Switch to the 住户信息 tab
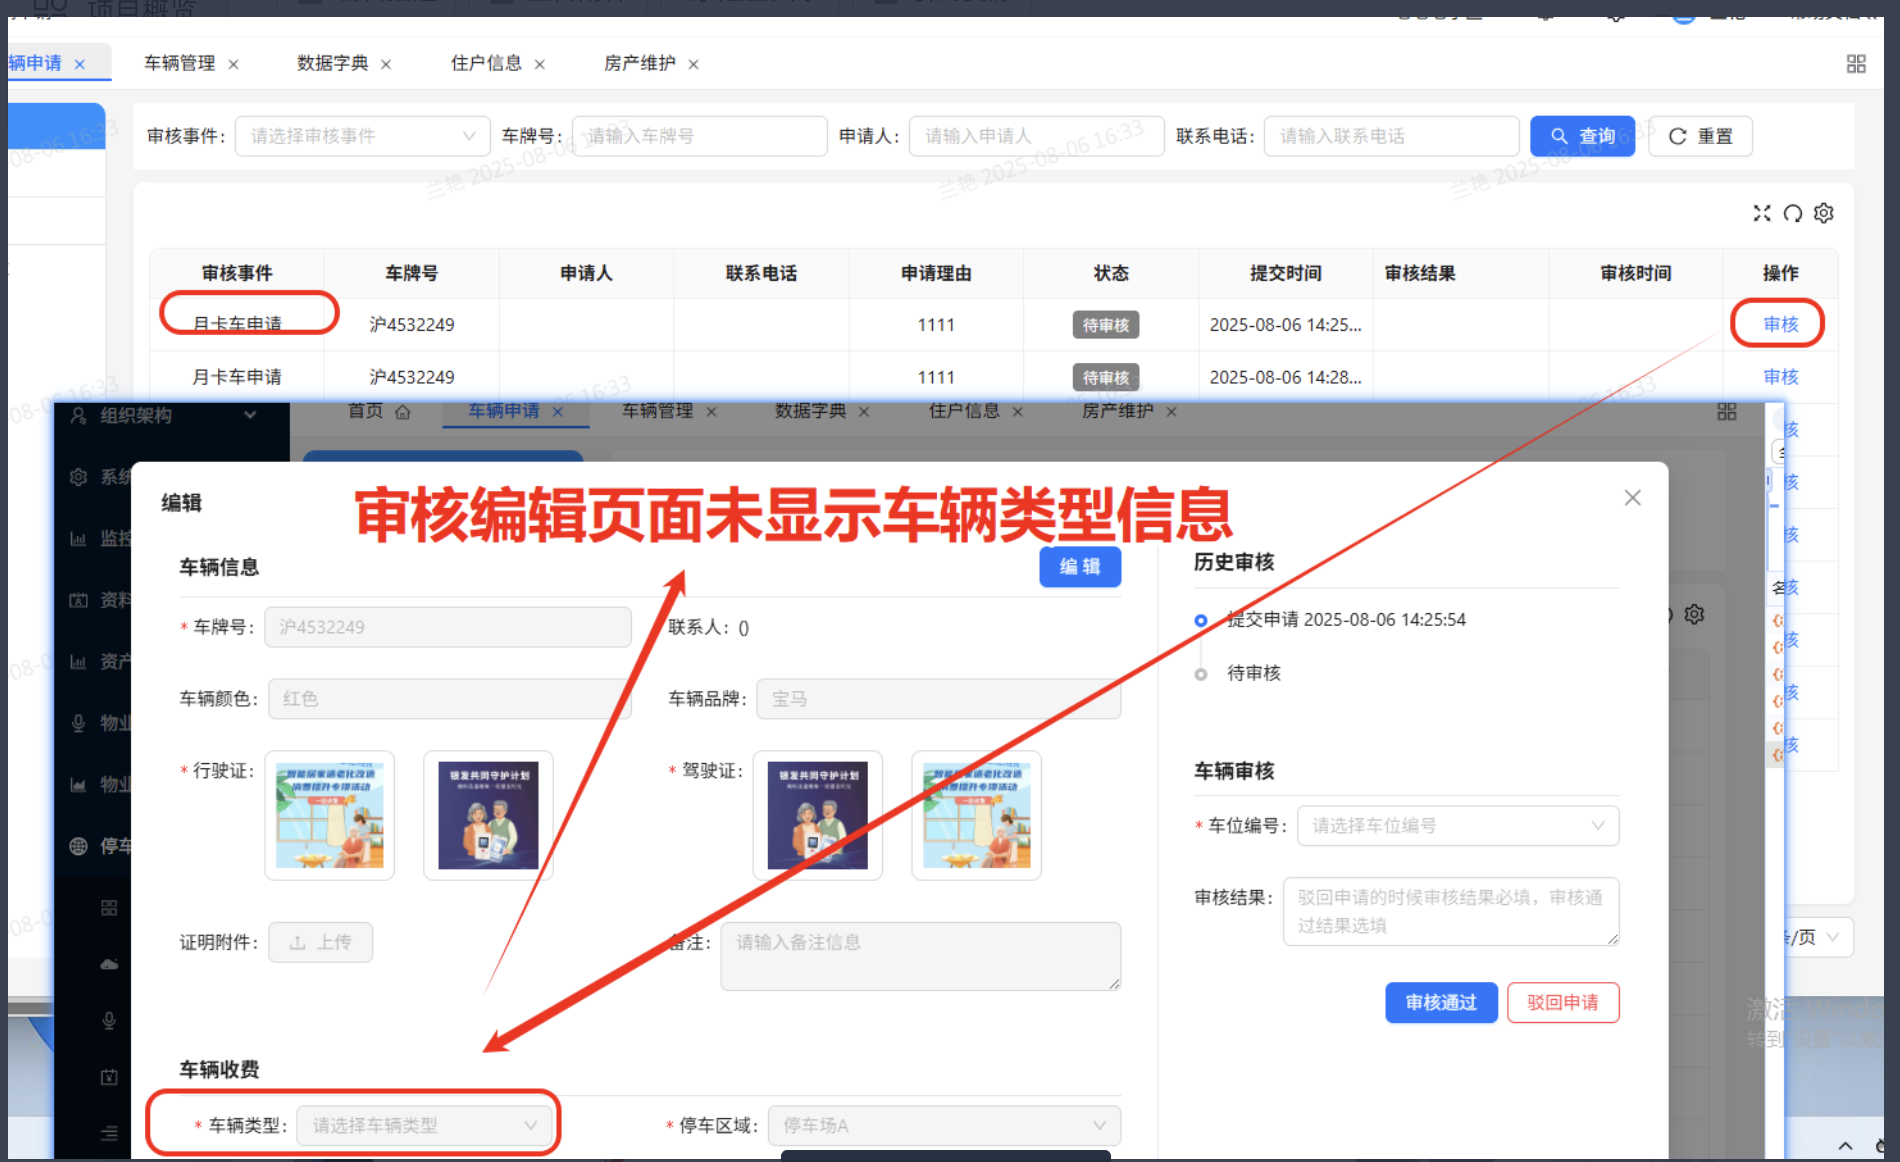 pyautogui.click(x=486, y=63)
